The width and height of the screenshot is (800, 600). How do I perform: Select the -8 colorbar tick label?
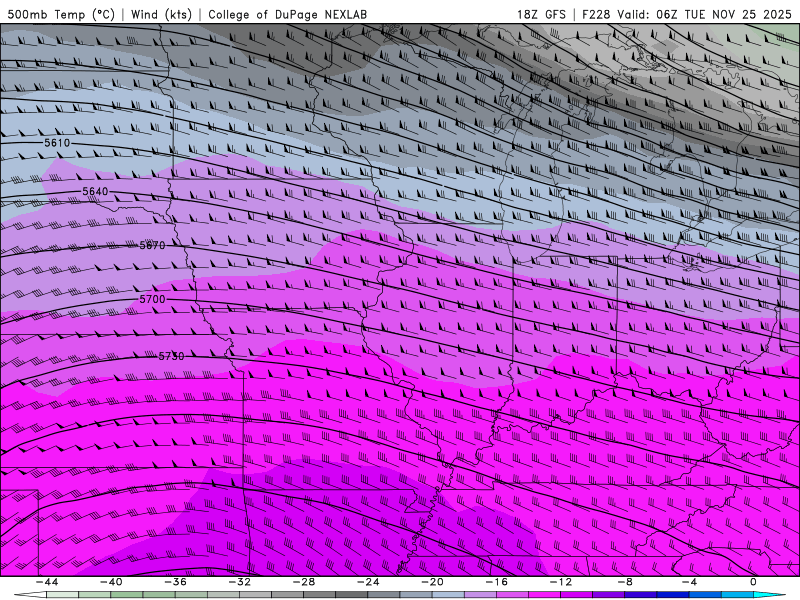click(x=625, y=582)
